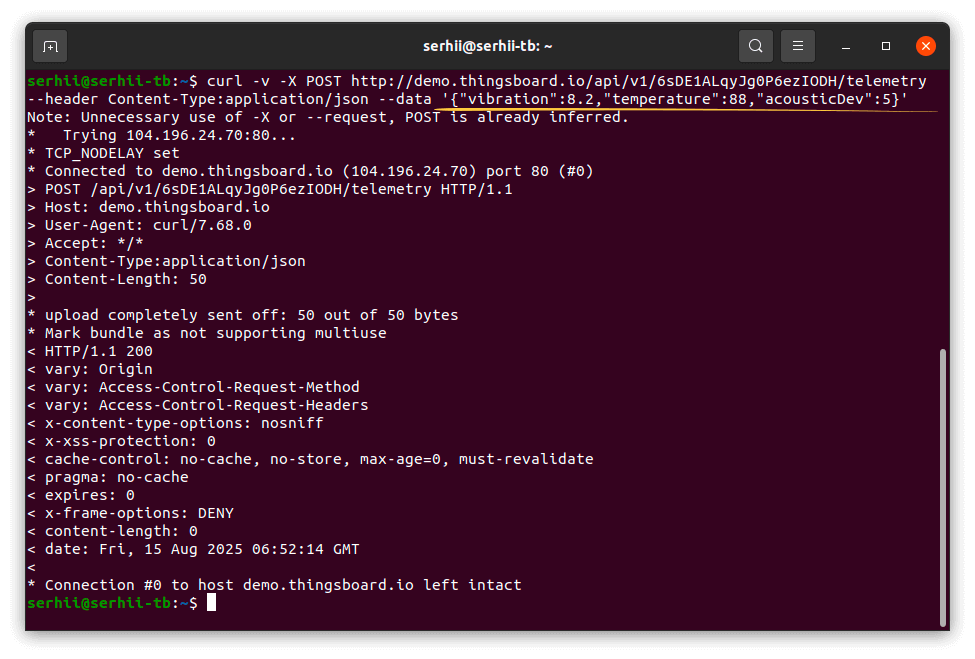Image resolution: width=975 pixels, height=659 pixels.
Task: Click the cache-control header line
Action: [x=319, y=459]
